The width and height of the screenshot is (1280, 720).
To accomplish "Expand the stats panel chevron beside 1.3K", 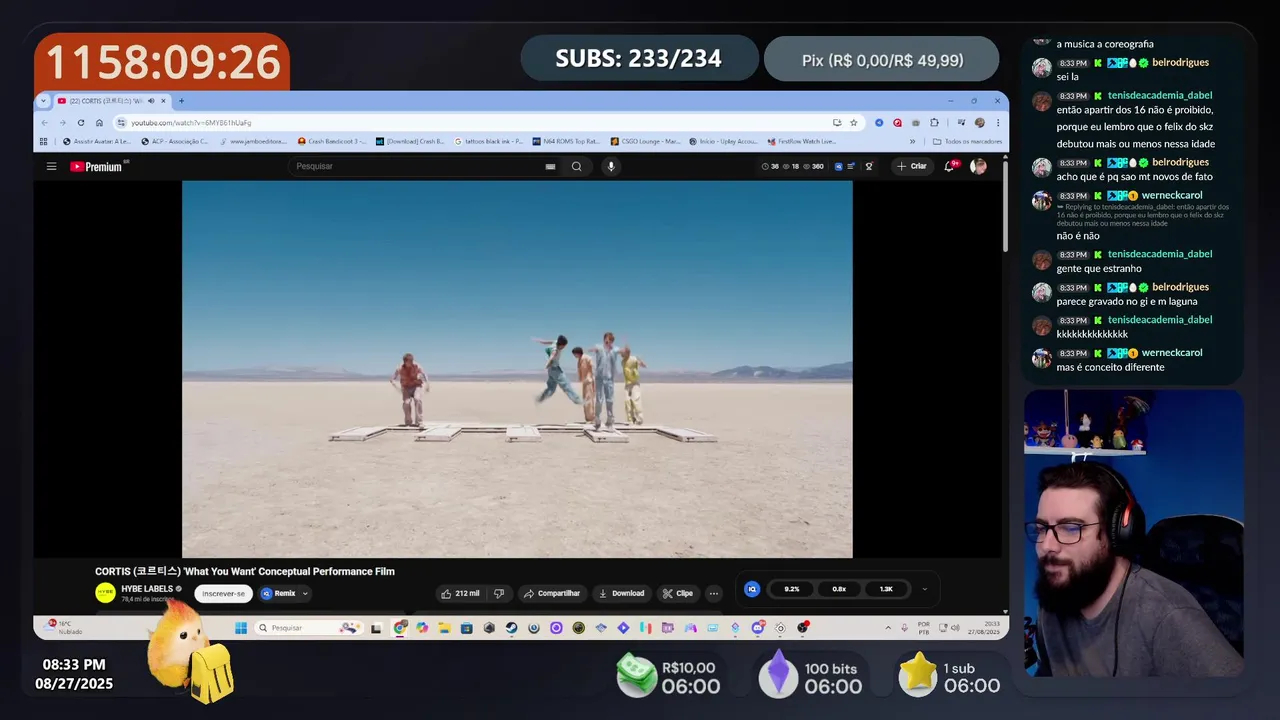I will [924, 589].
